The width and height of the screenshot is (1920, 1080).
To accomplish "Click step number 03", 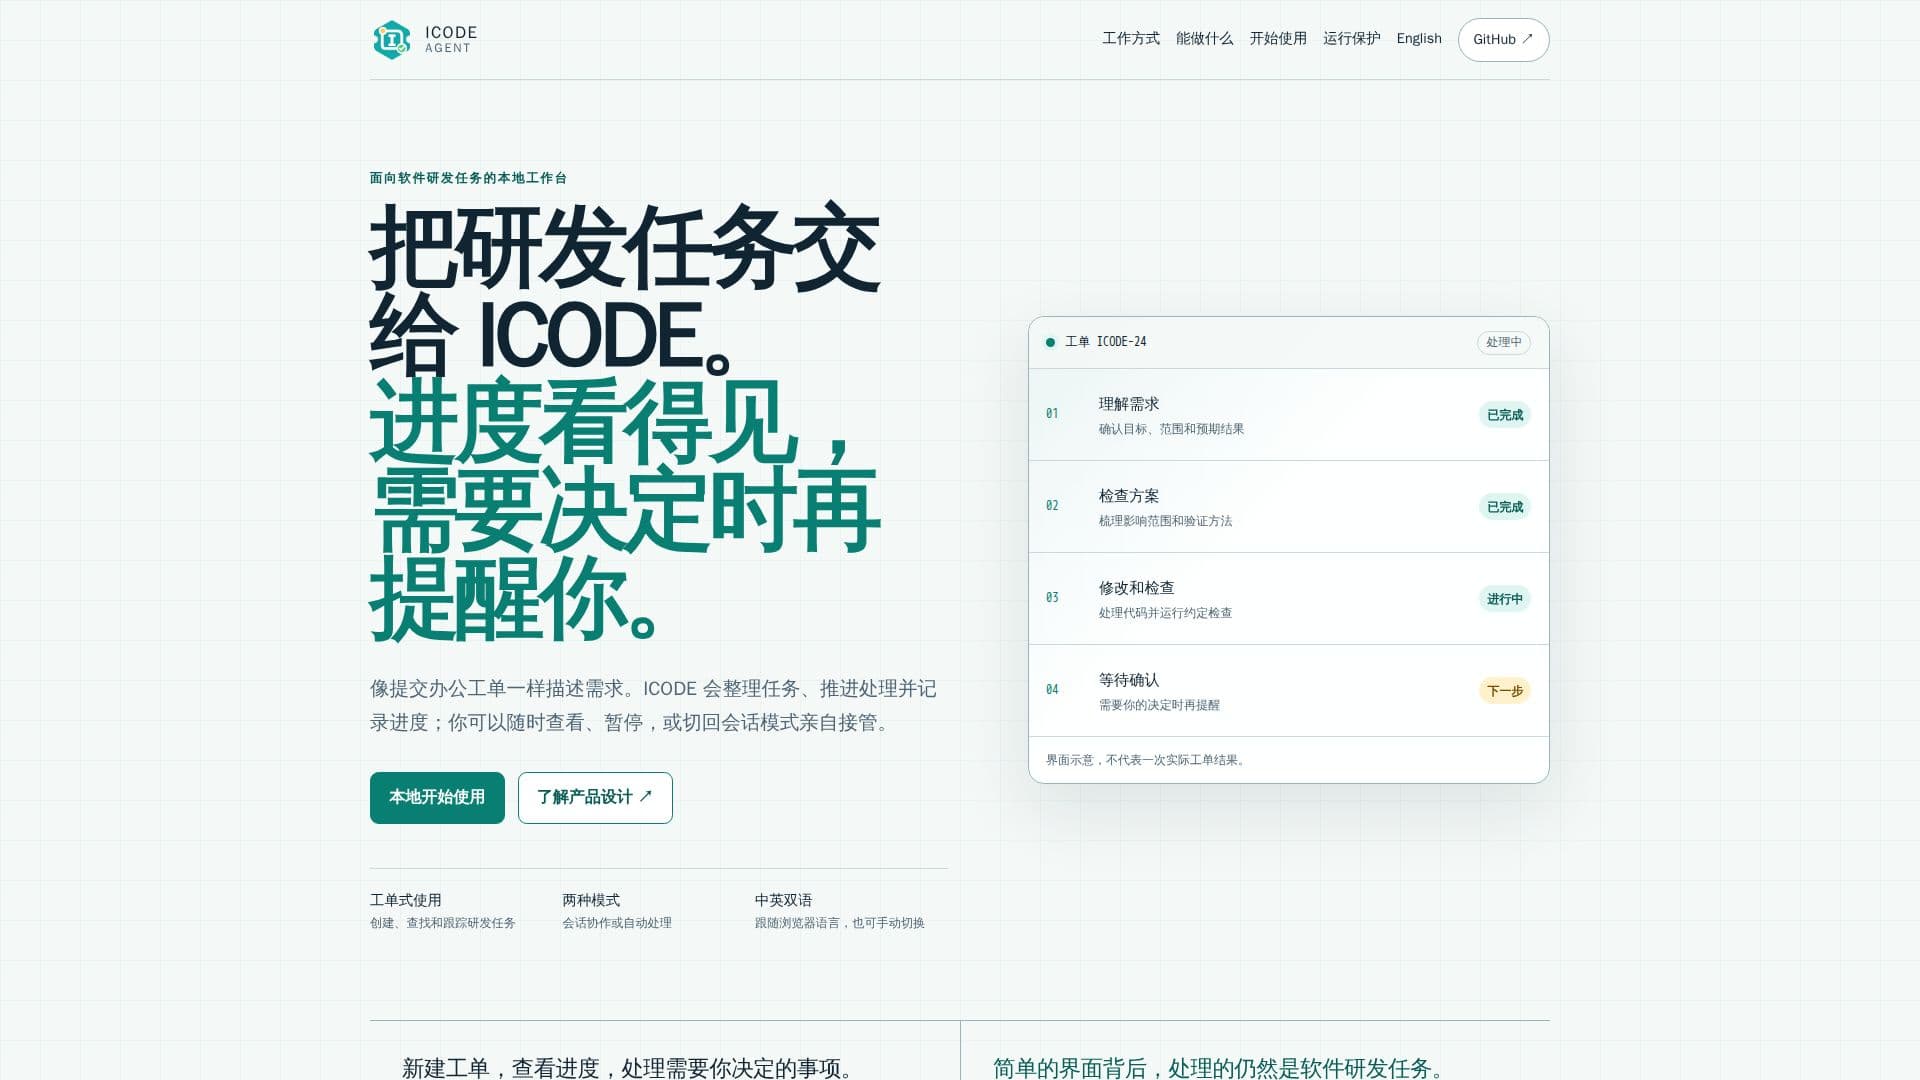I will click(1052, 597).
